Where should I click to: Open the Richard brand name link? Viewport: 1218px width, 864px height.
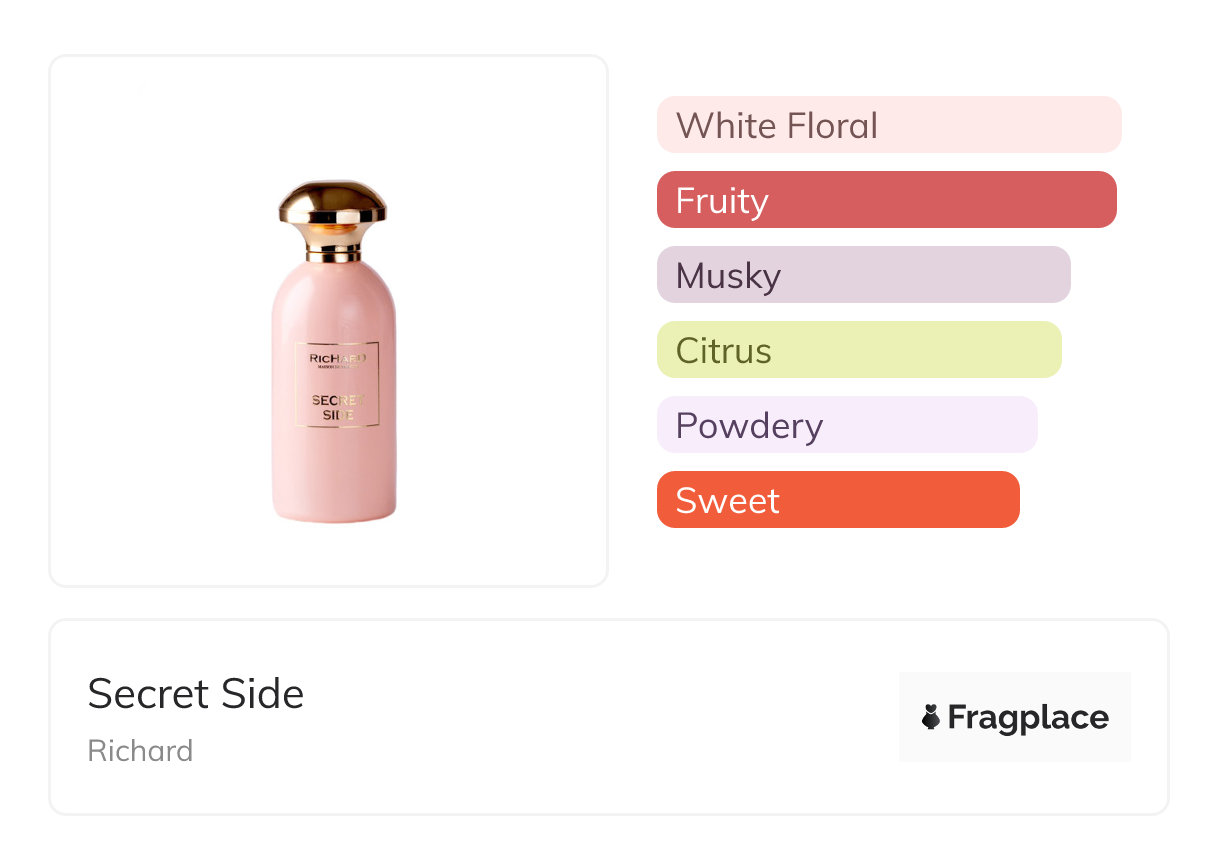coord(140,751)
